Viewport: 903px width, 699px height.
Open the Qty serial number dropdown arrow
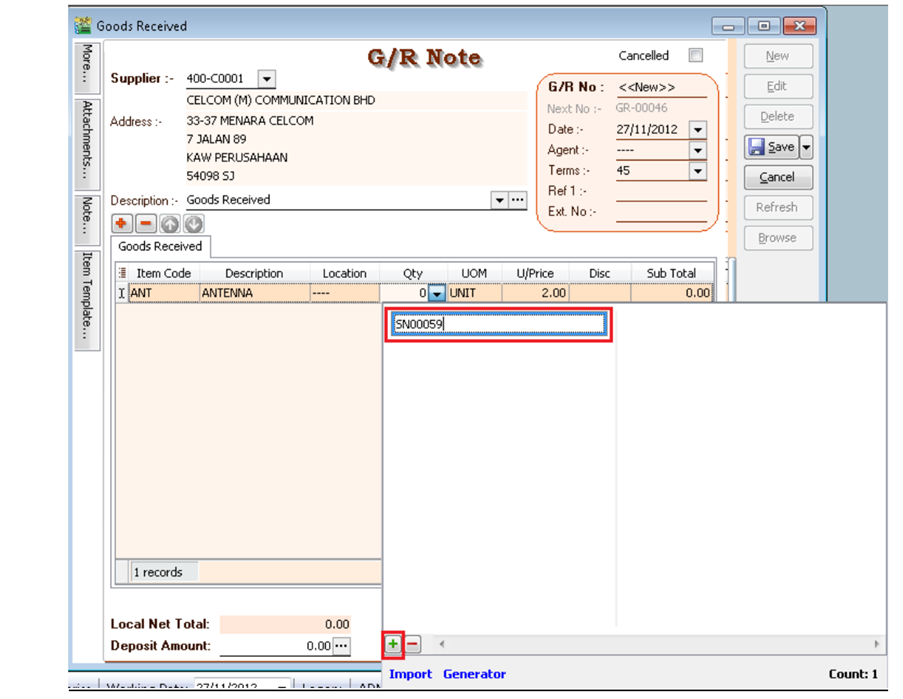coord(437,294)
